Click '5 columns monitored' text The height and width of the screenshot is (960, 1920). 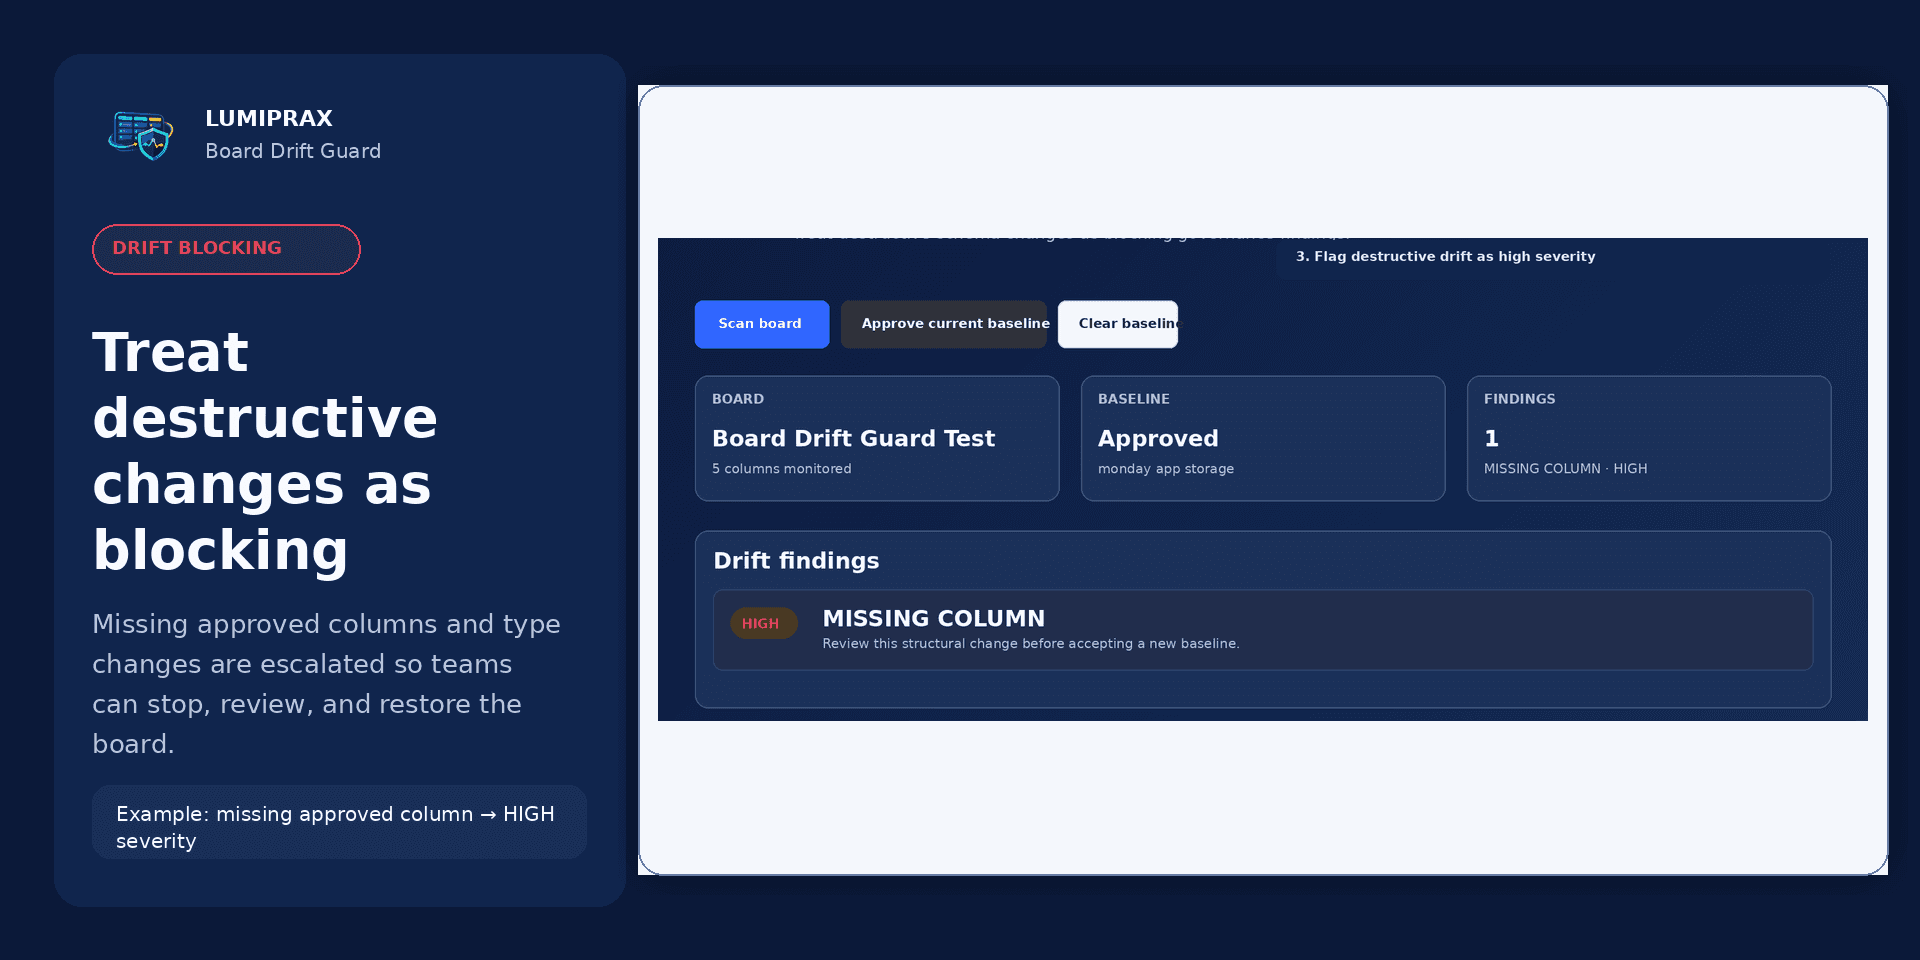[x=782, y=468]
